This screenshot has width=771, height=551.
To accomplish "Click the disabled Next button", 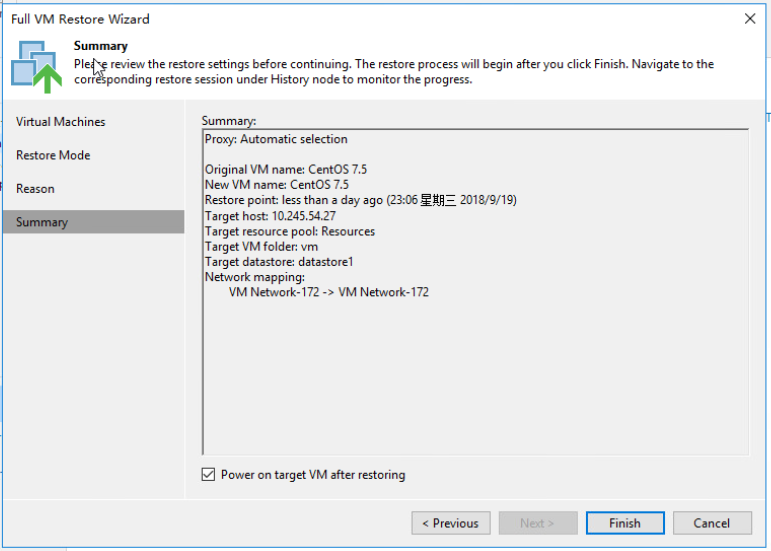I will 538,523.
